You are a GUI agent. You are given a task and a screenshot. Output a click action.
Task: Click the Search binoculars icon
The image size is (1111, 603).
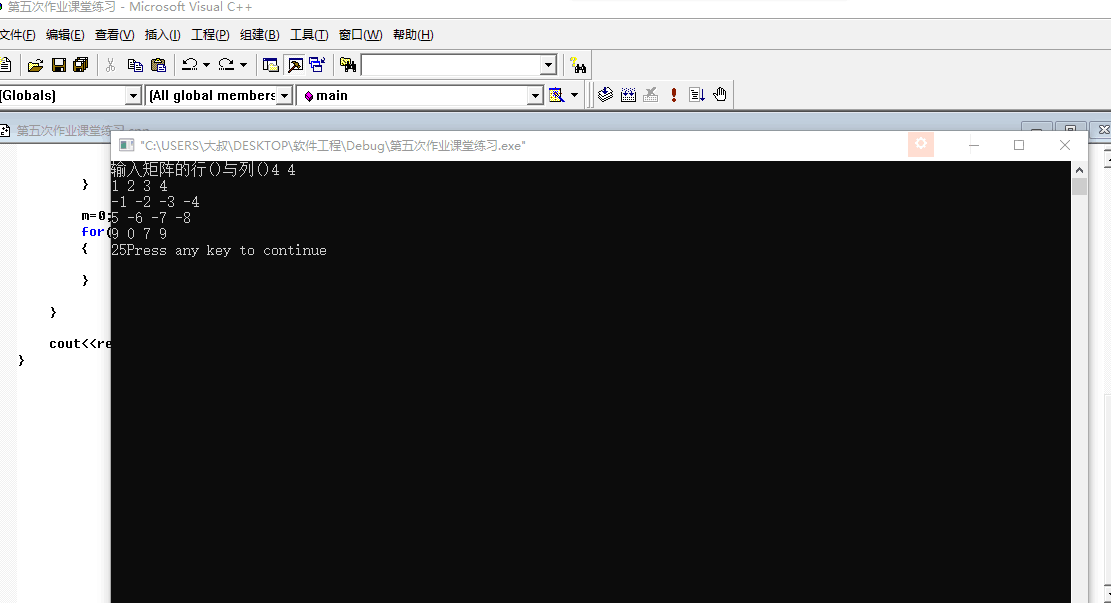click(578, 66)
